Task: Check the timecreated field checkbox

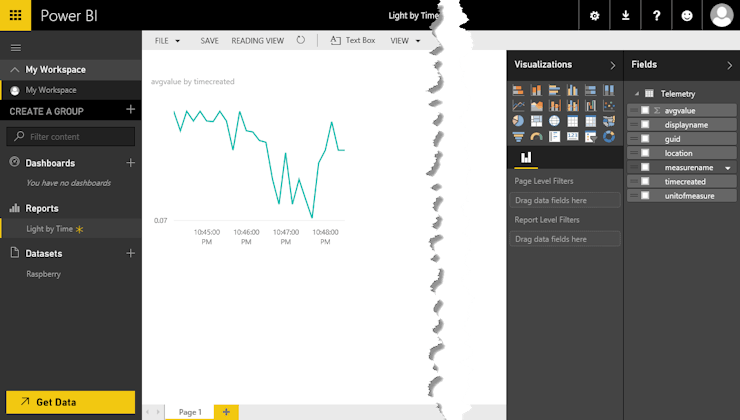Action: 645,181
